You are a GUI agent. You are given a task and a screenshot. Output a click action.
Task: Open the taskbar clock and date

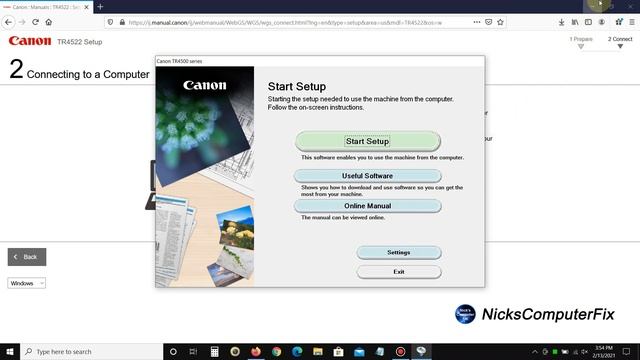(x=604, y=351)
